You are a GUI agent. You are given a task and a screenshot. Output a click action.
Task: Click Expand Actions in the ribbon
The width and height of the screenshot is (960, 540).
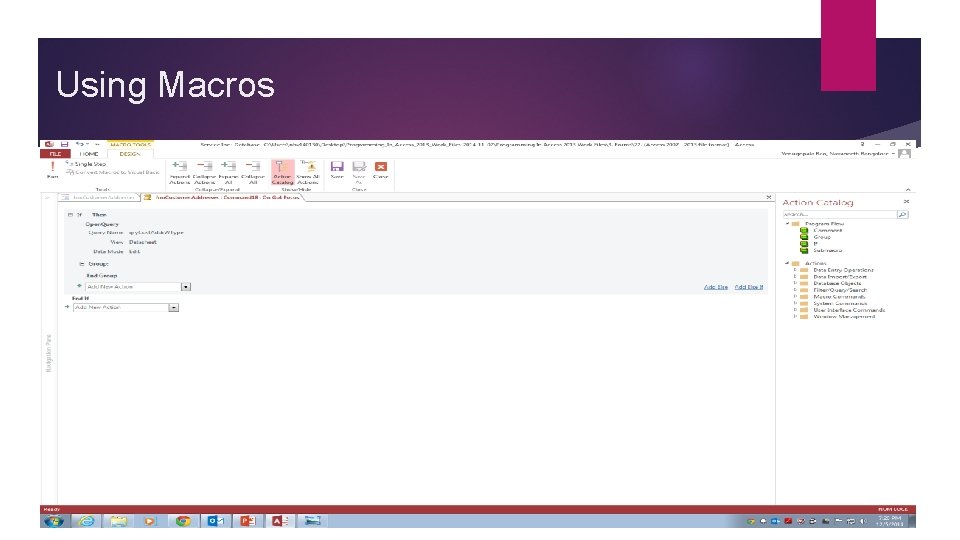coord(179,173)
